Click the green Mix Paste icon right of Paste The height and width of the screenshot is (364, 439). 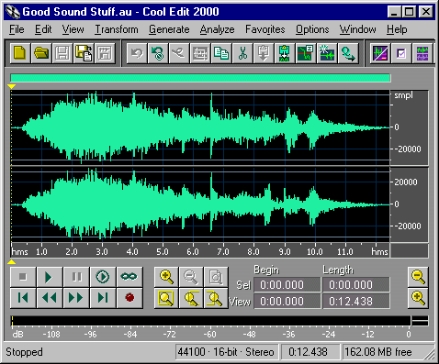(284, 53)
